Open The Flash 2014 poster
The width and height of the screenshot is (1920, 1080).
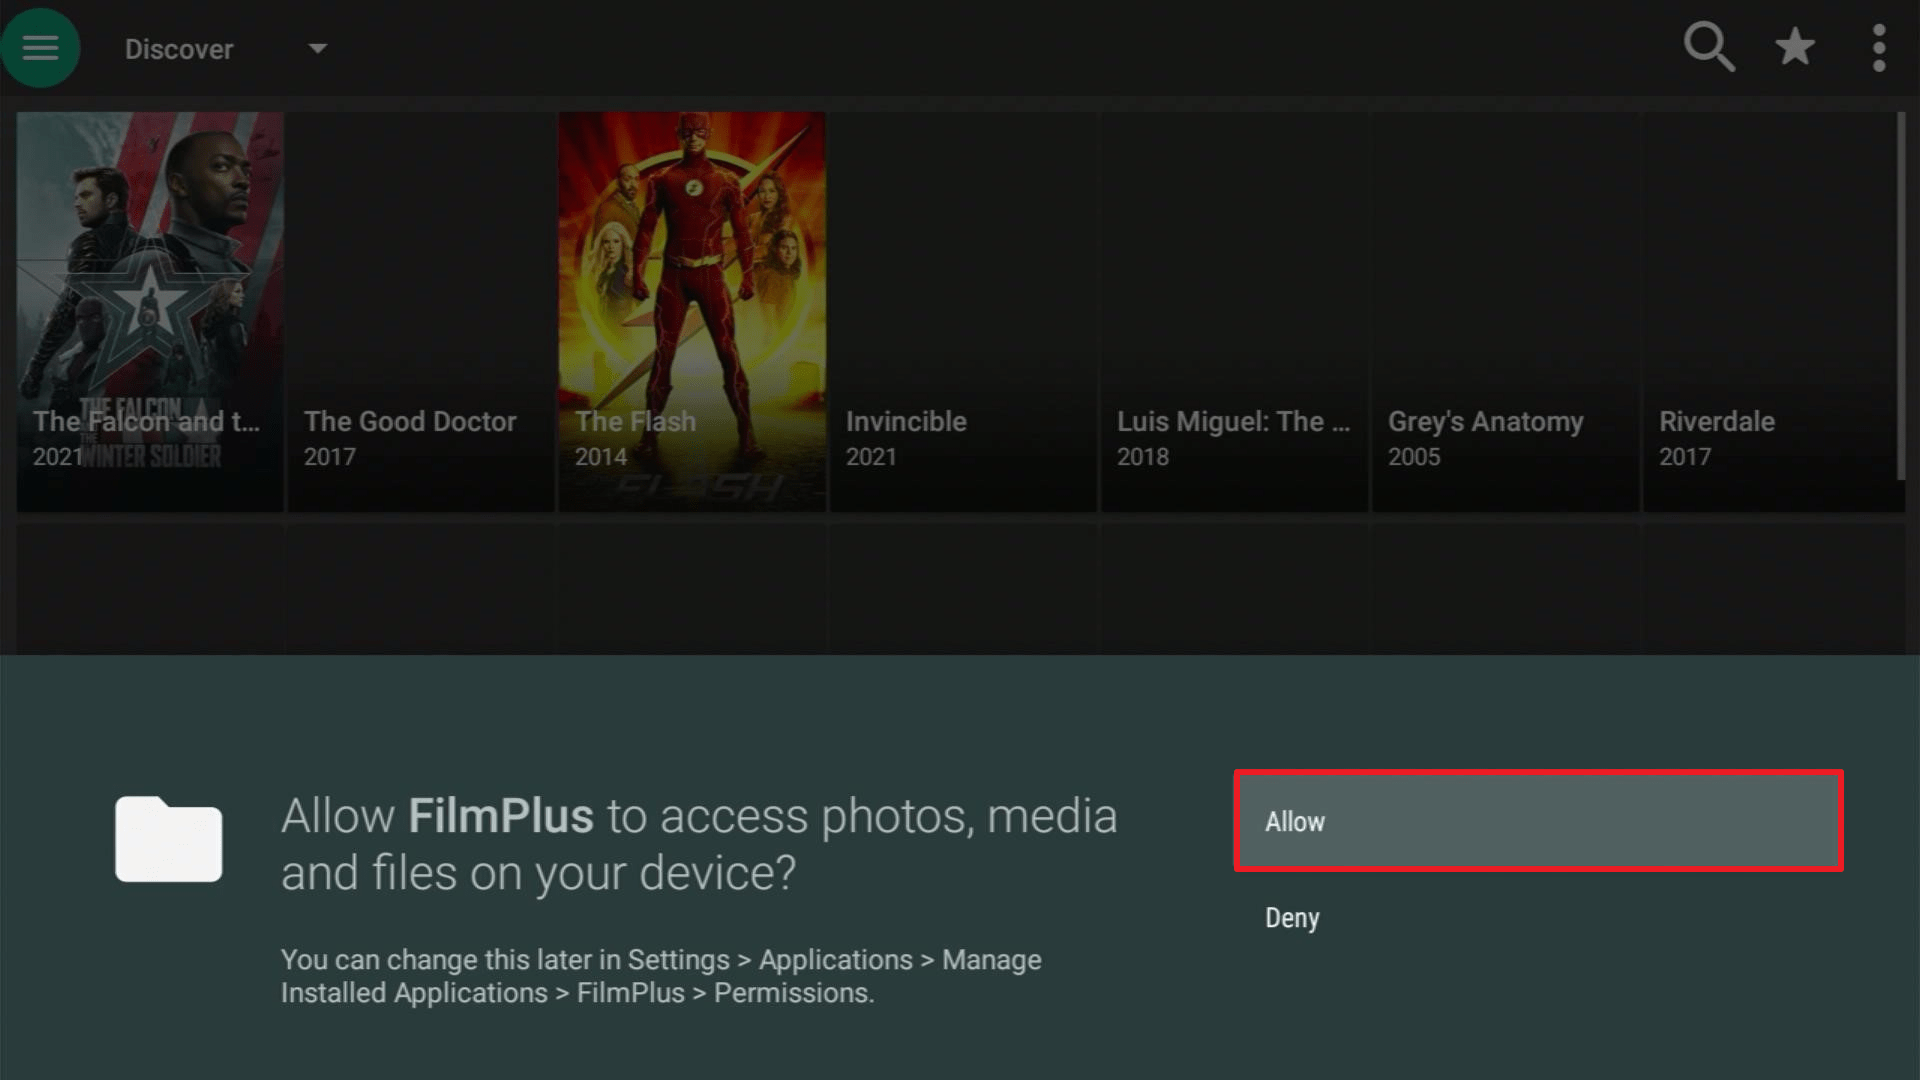point(692,312)
